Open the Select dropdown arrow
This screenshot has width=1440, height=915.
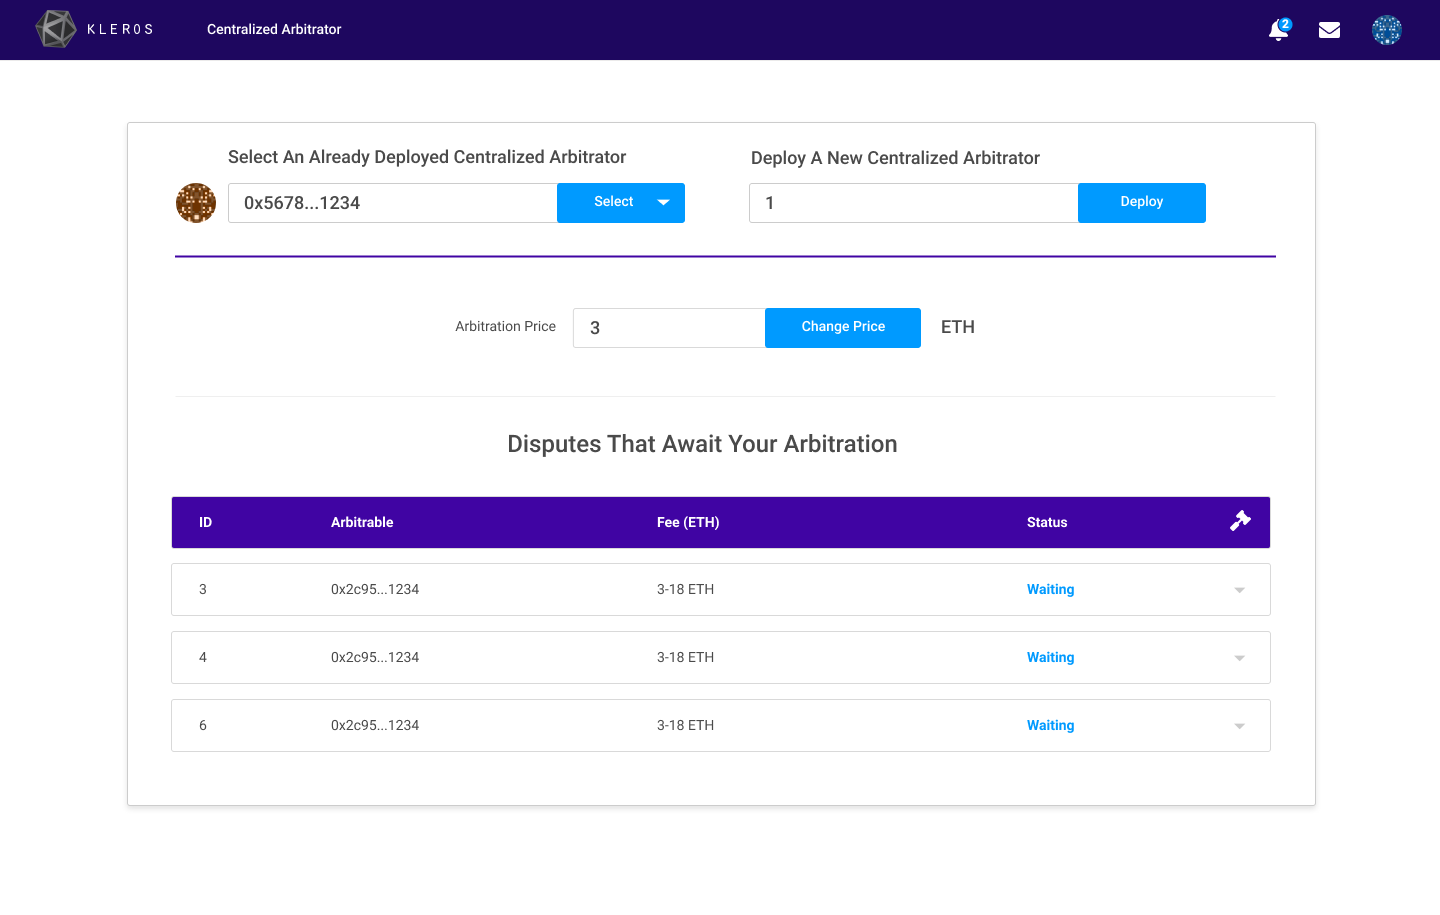click(x=663, y=202)
